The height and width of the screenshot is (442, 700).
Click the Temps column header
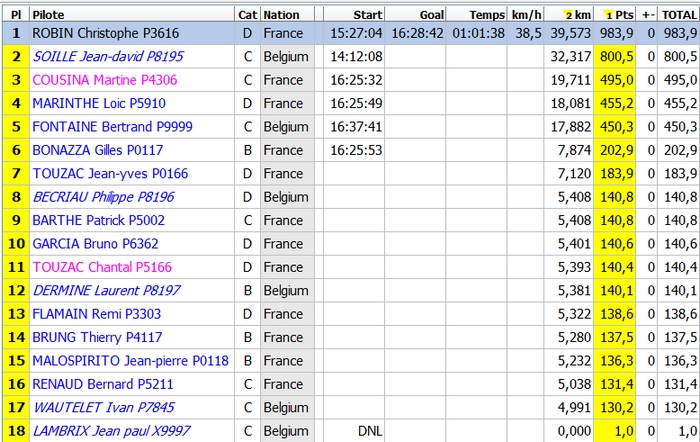(489, 15)
